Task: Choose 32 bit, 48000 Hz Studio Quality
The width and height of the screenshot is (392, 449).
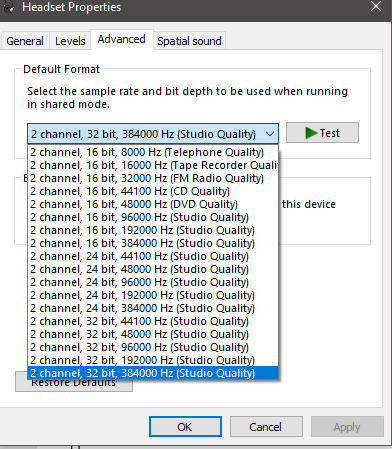Action: [x=153, y=334]
